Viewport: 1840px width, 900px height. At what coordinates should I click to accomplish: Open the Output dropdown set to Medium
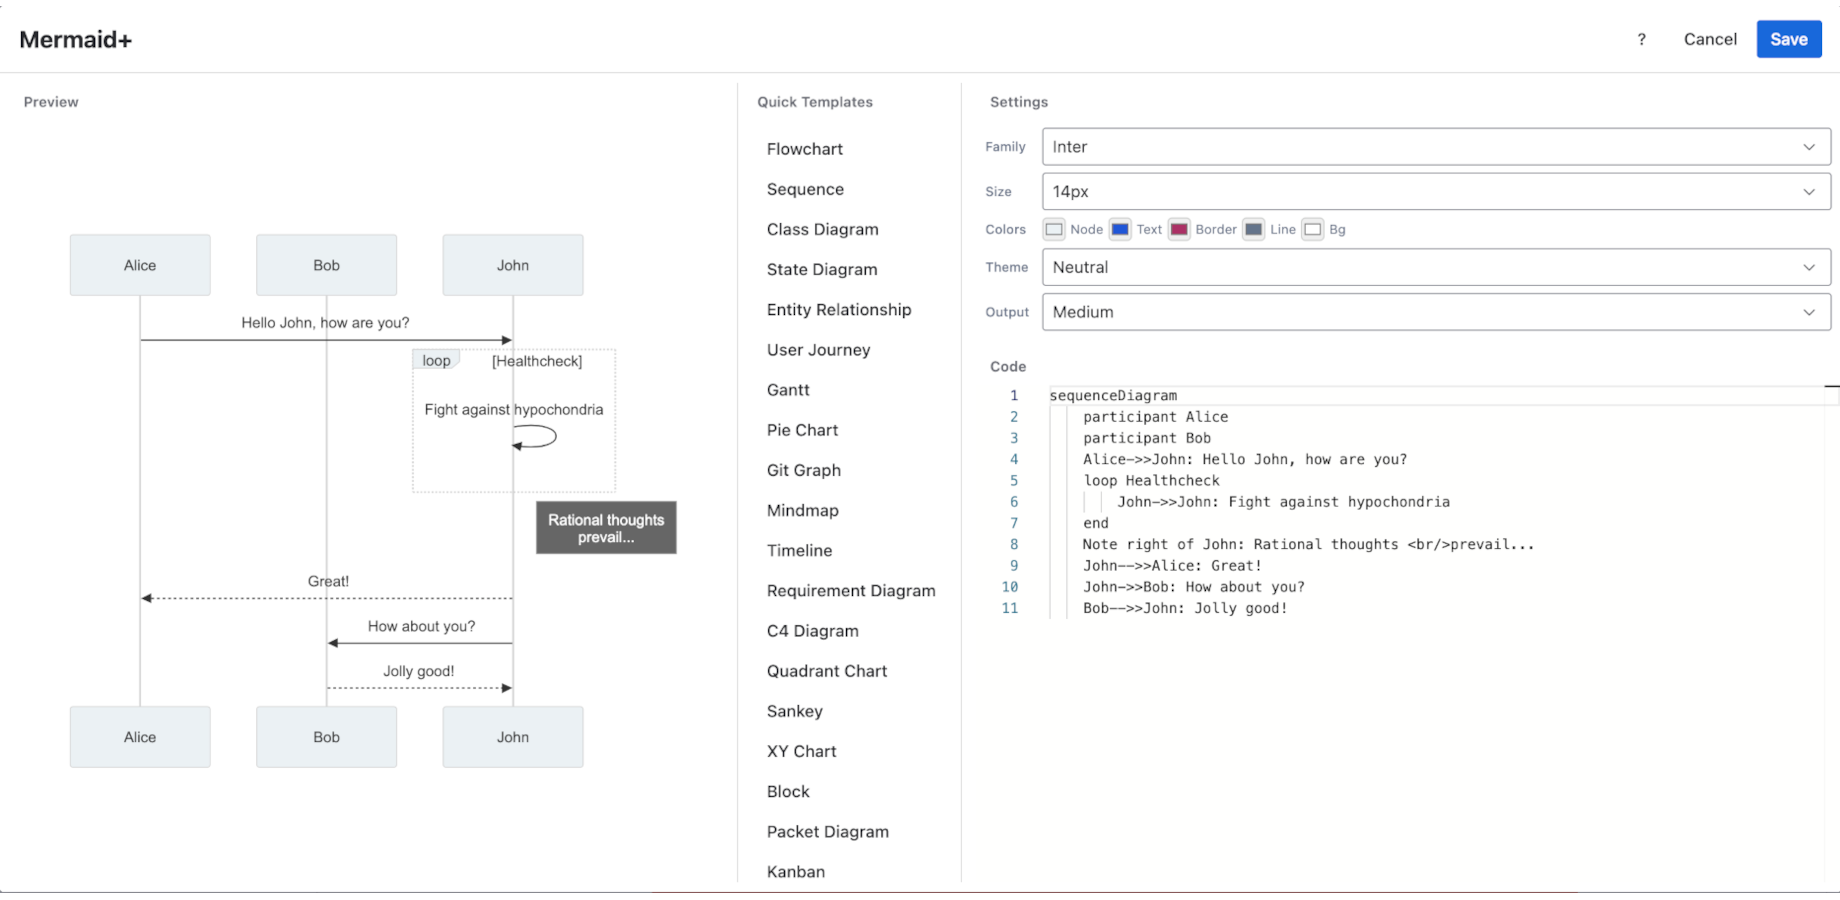[x=1436, y=311]
